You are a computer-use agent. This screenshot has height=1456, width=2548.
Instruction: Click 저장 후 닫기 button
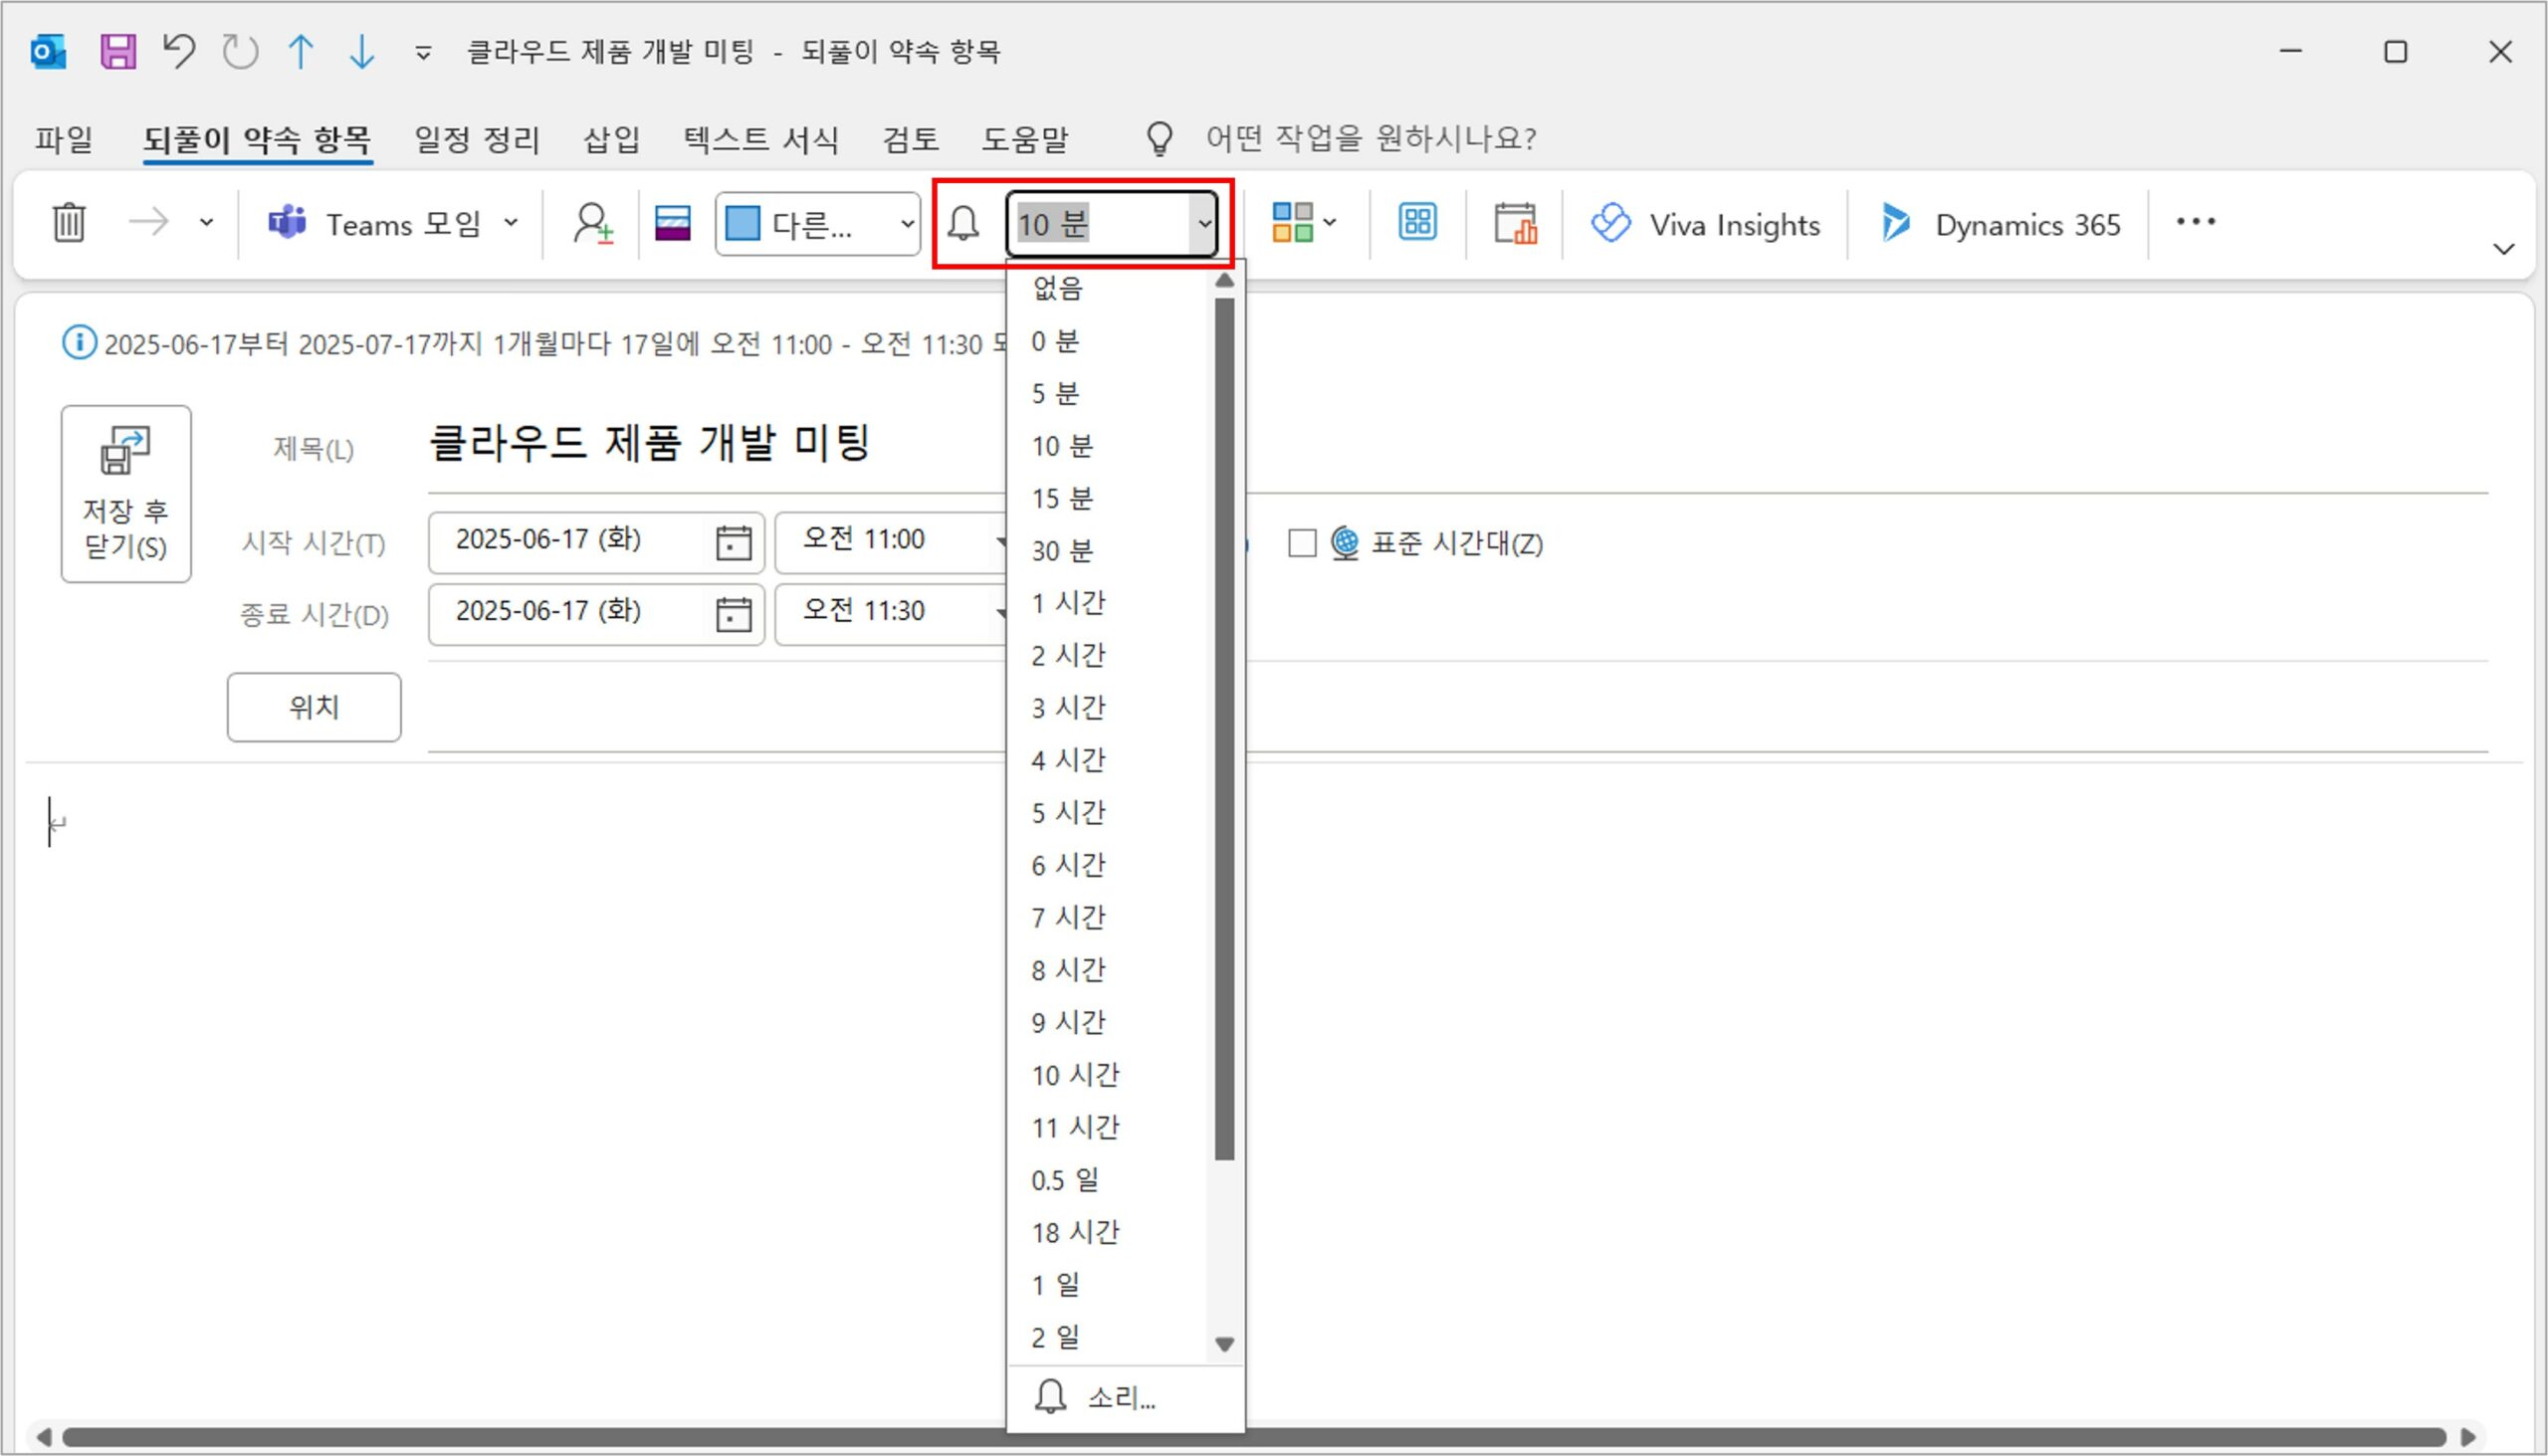pyautogui.click(x=126, y=494)
